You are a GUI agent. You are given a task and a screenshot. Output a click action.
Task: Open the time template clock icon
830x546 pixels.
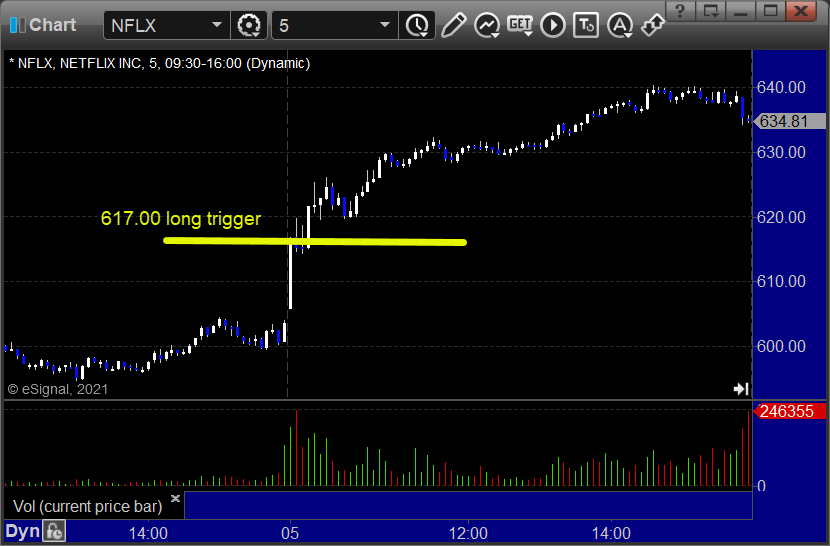click(x=418, y=25)
